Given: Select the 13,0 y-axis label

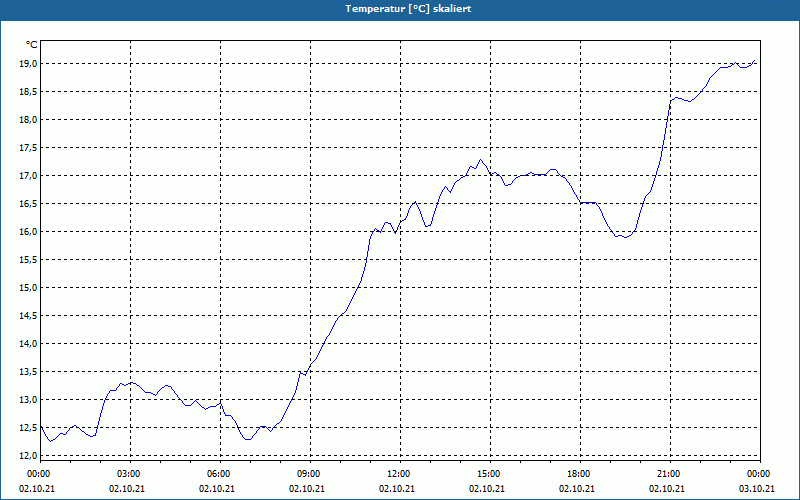Looking at the screenshot, I should click(28, 399).
